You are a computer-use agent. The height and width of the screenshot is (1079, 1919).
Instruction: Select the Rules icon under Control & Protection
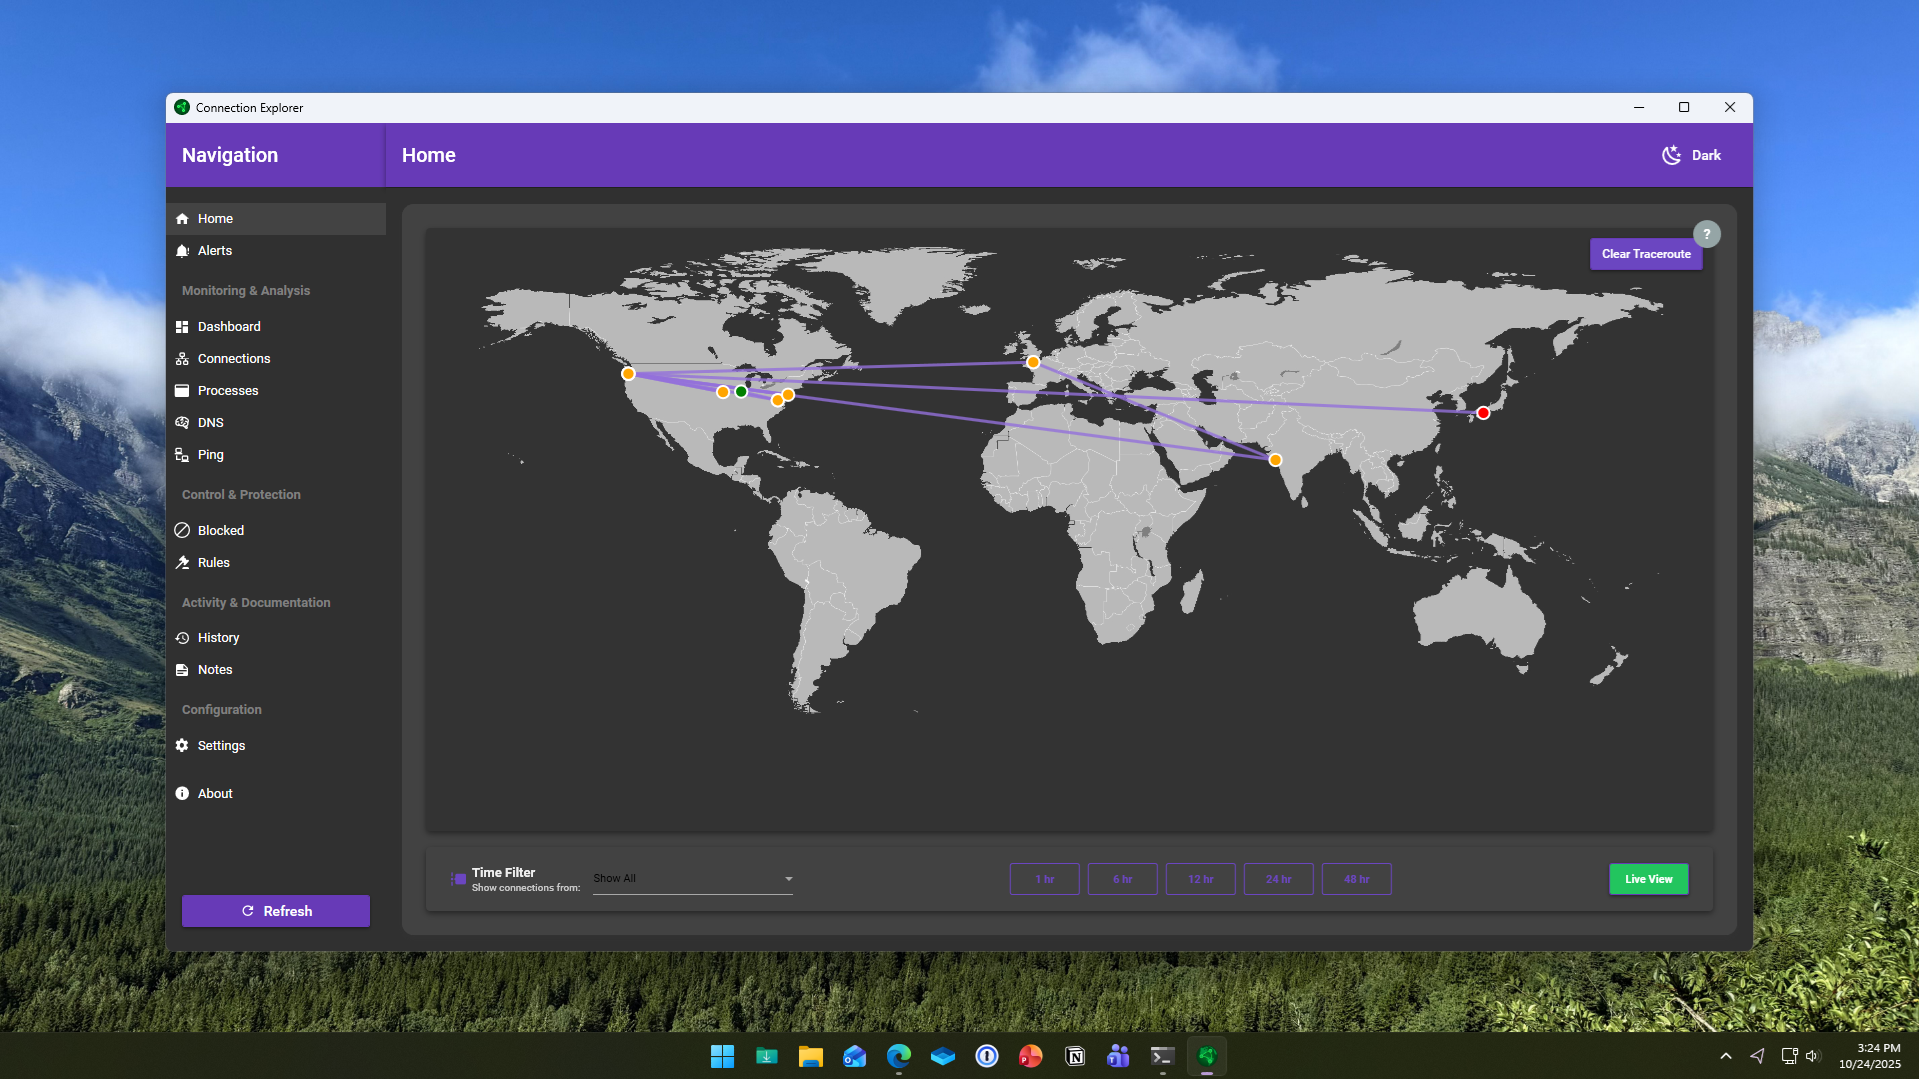(x=183, y=562)
